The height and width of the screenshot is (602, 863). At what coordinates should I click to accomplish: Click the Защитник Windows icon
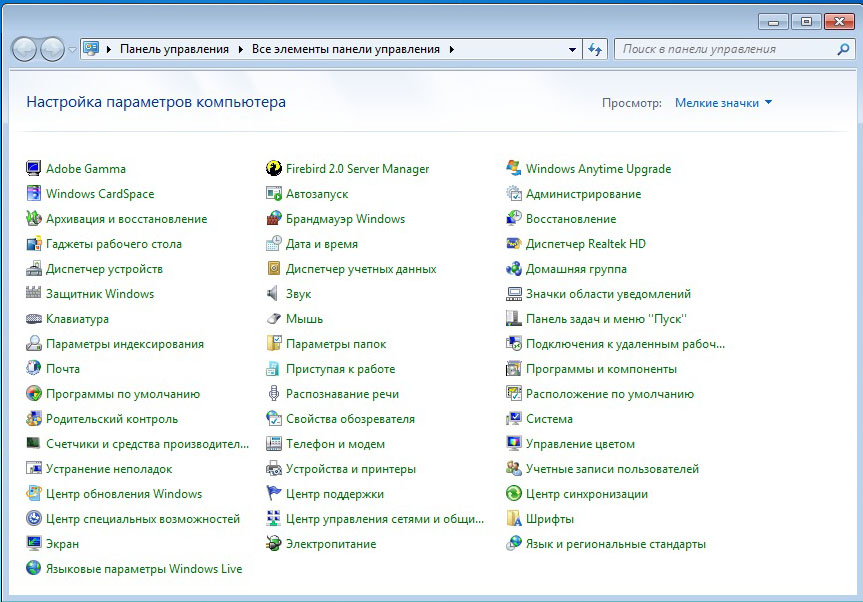[x=34, y=293]
